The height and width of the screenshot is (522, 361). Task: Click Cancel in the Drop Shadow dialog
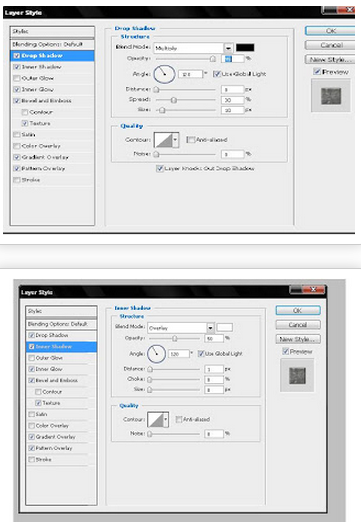pyautogui.click(x=330, y=45)
